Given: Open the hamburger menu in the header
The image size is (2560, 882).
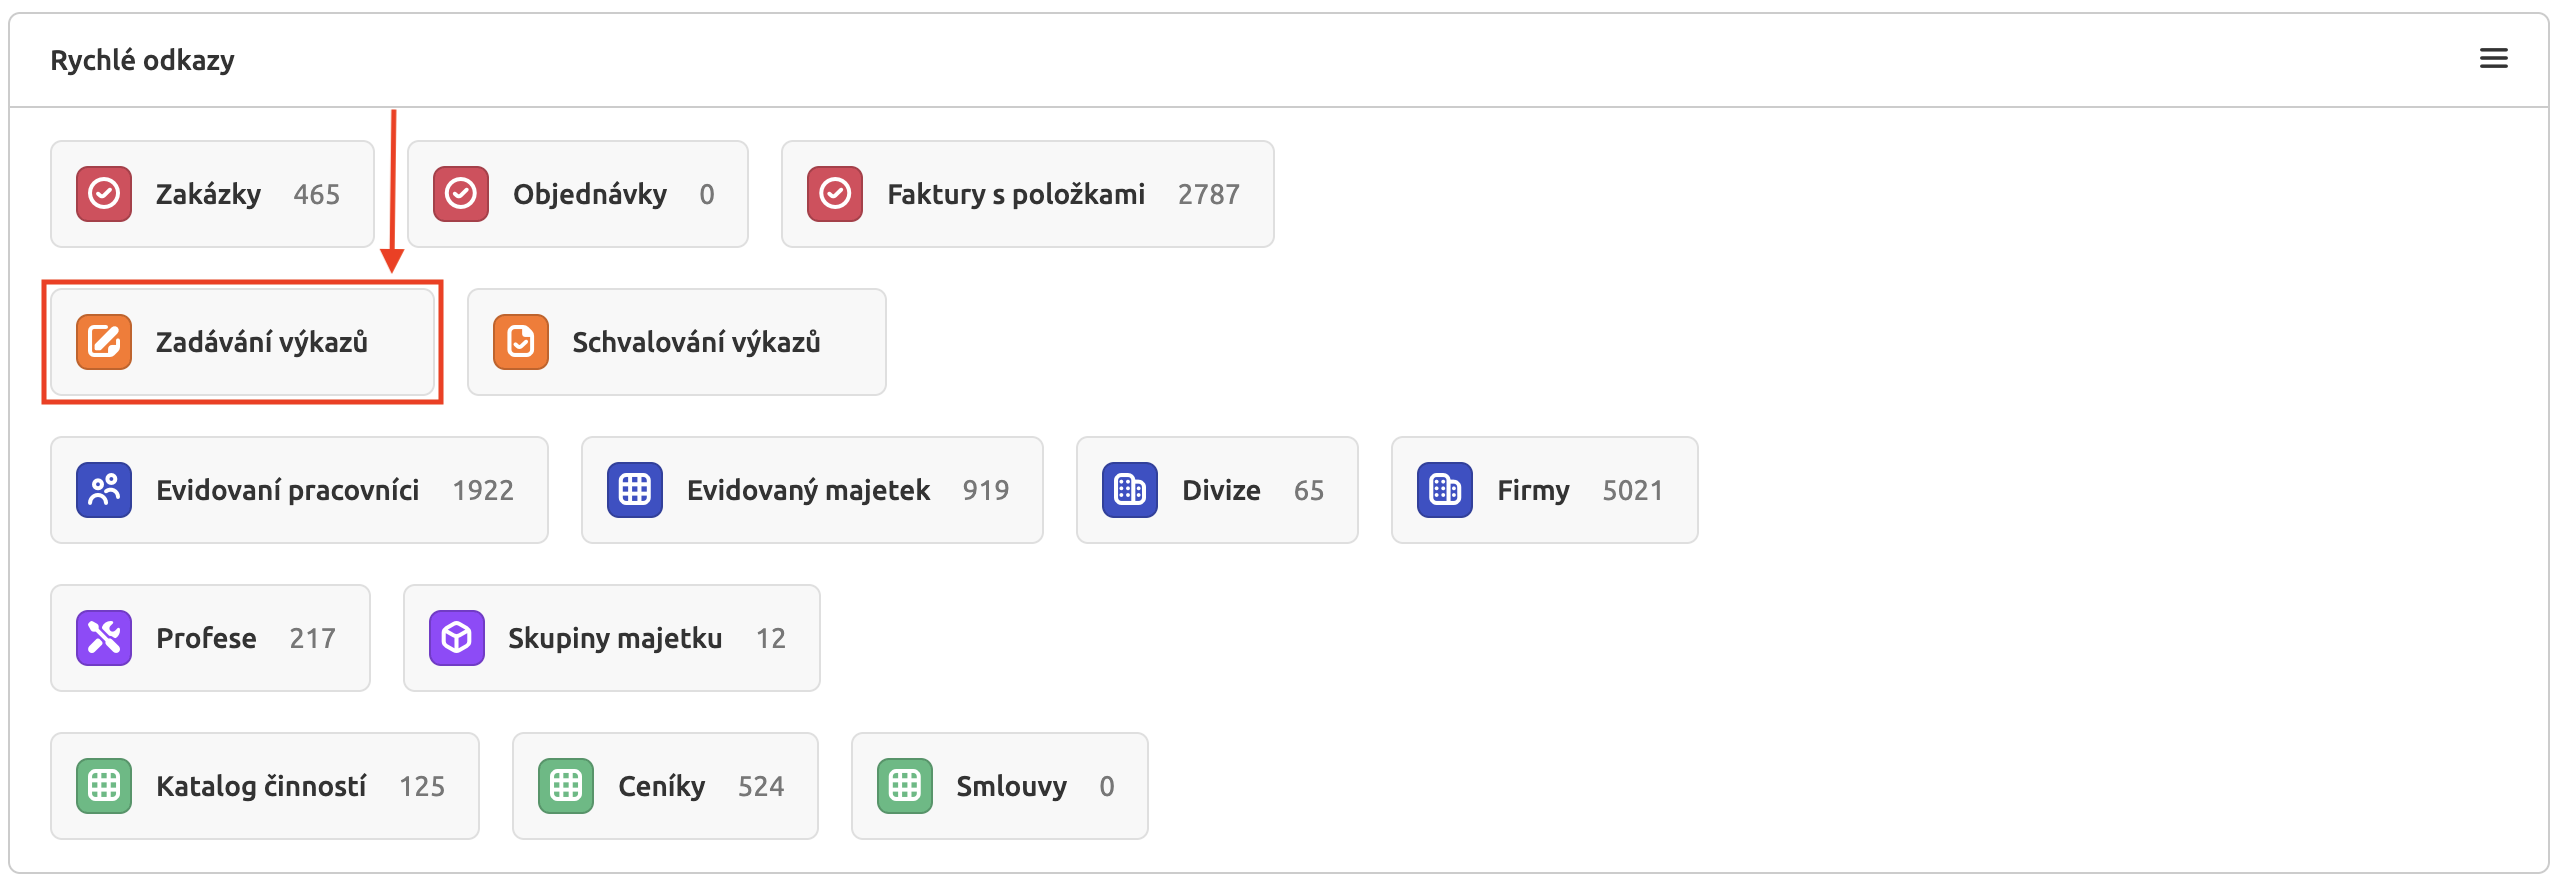Looking at the screenshot, I should [x=2494, y=58].
